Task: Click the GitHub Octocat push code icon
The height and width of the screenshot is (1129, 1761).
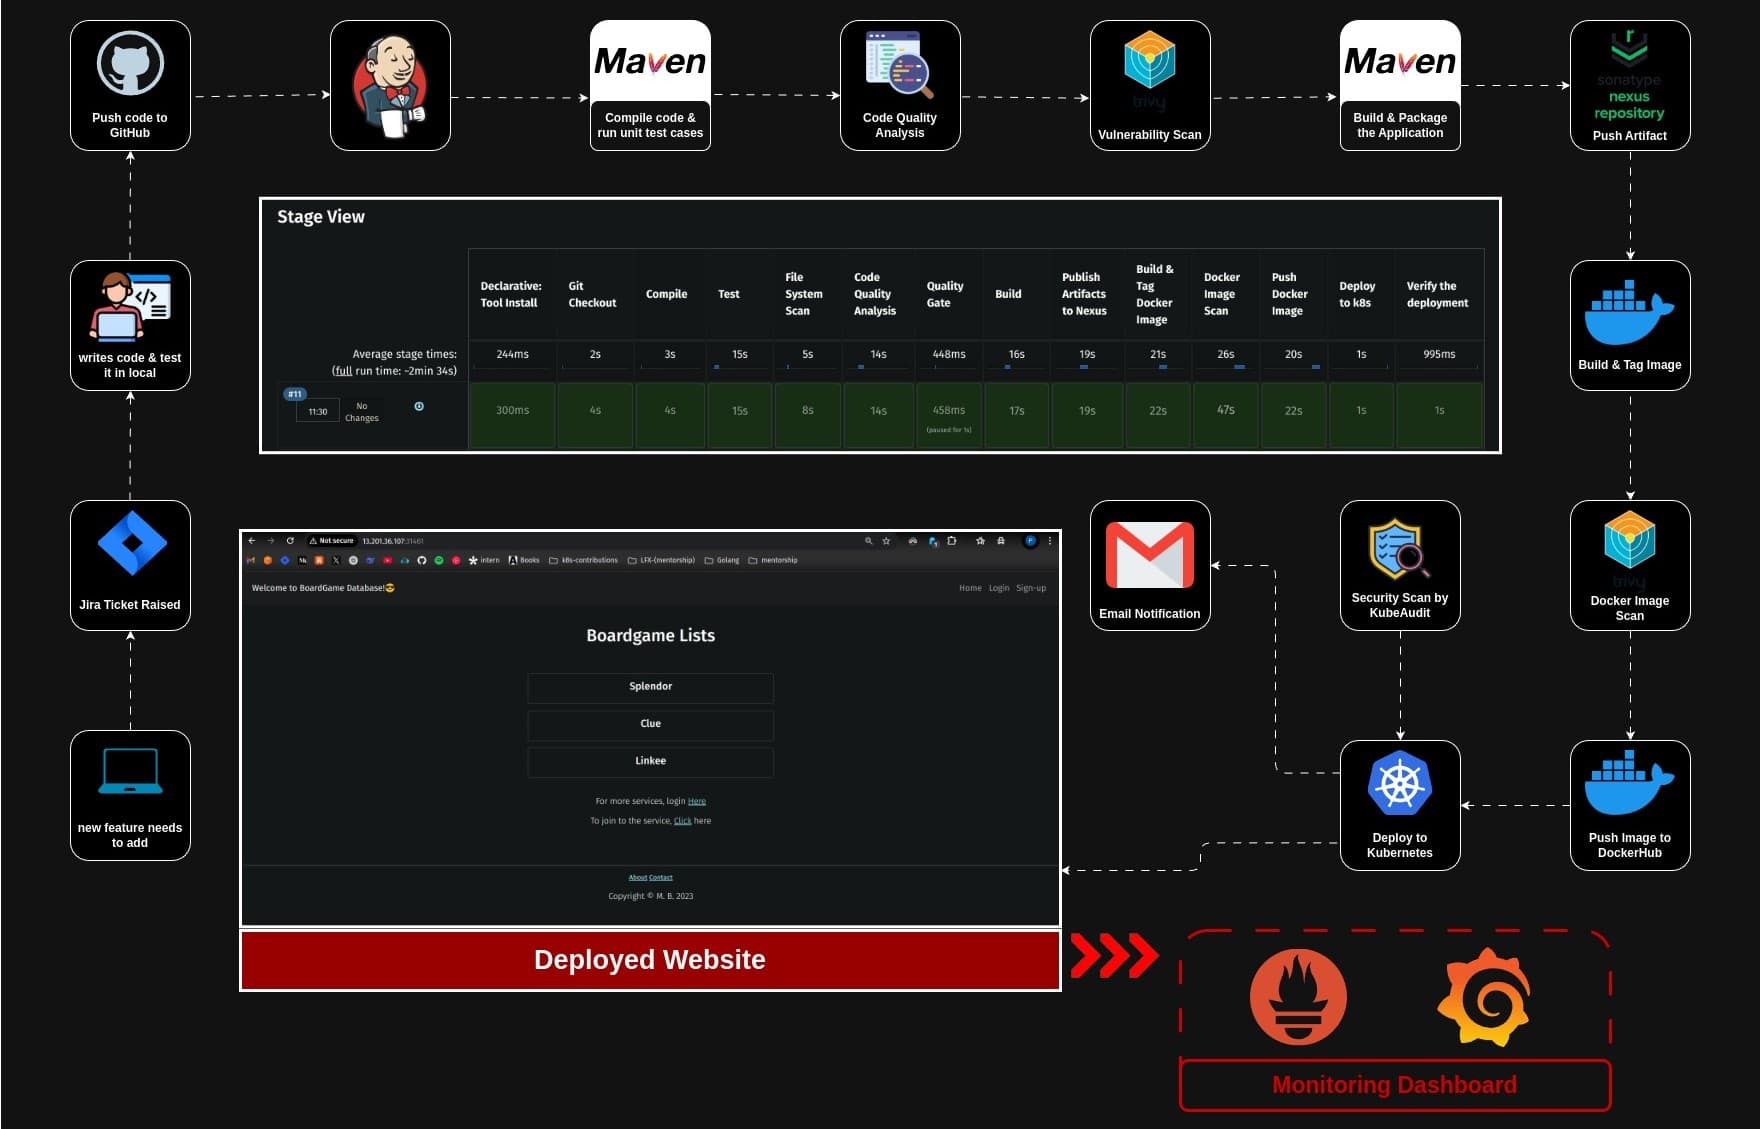Action: tap(130, 63)
